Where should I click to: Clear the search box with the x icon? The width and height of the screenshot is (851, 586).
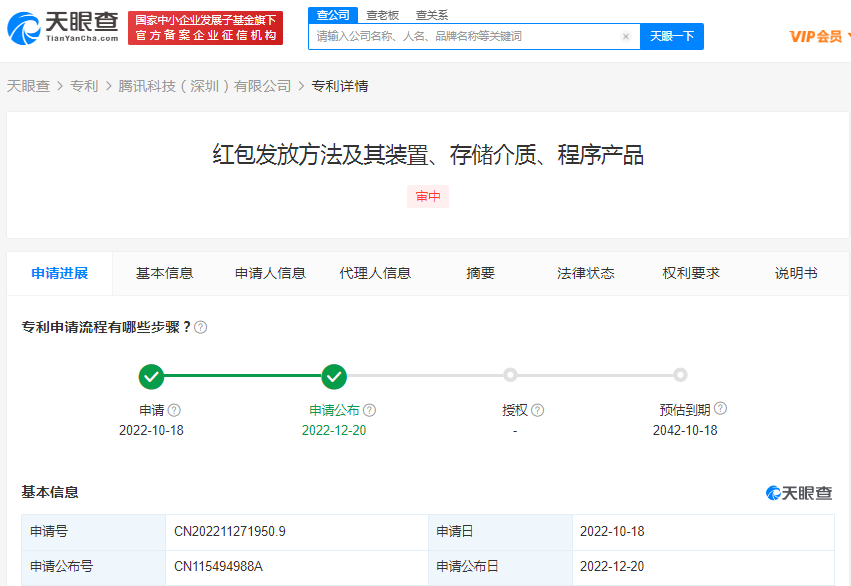[626, 36]
